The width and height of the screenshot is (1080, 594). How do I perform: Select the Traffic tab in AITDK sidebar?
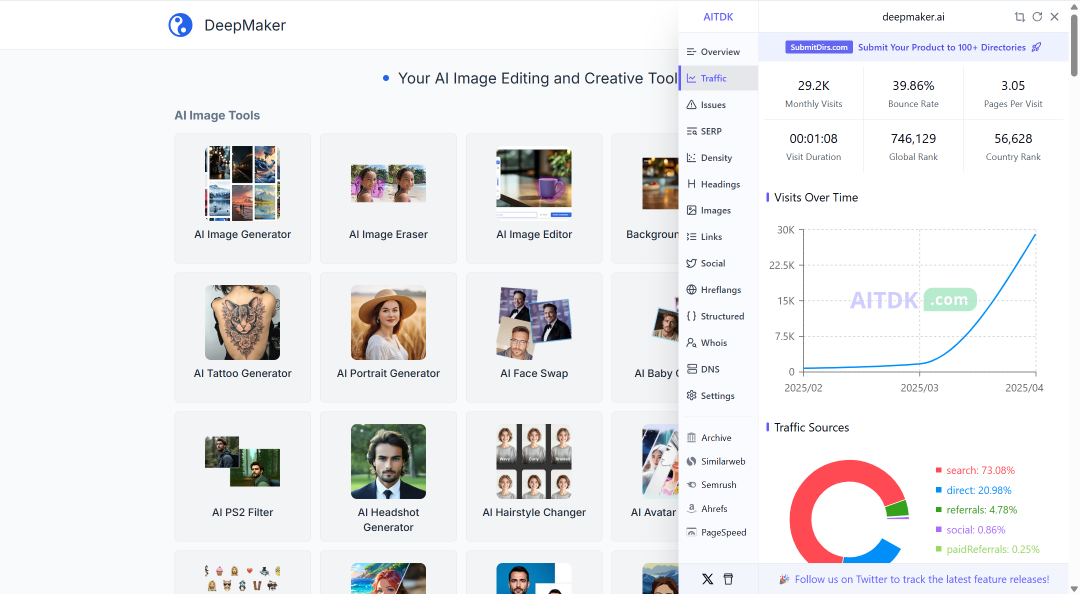(x=718, y=79)
